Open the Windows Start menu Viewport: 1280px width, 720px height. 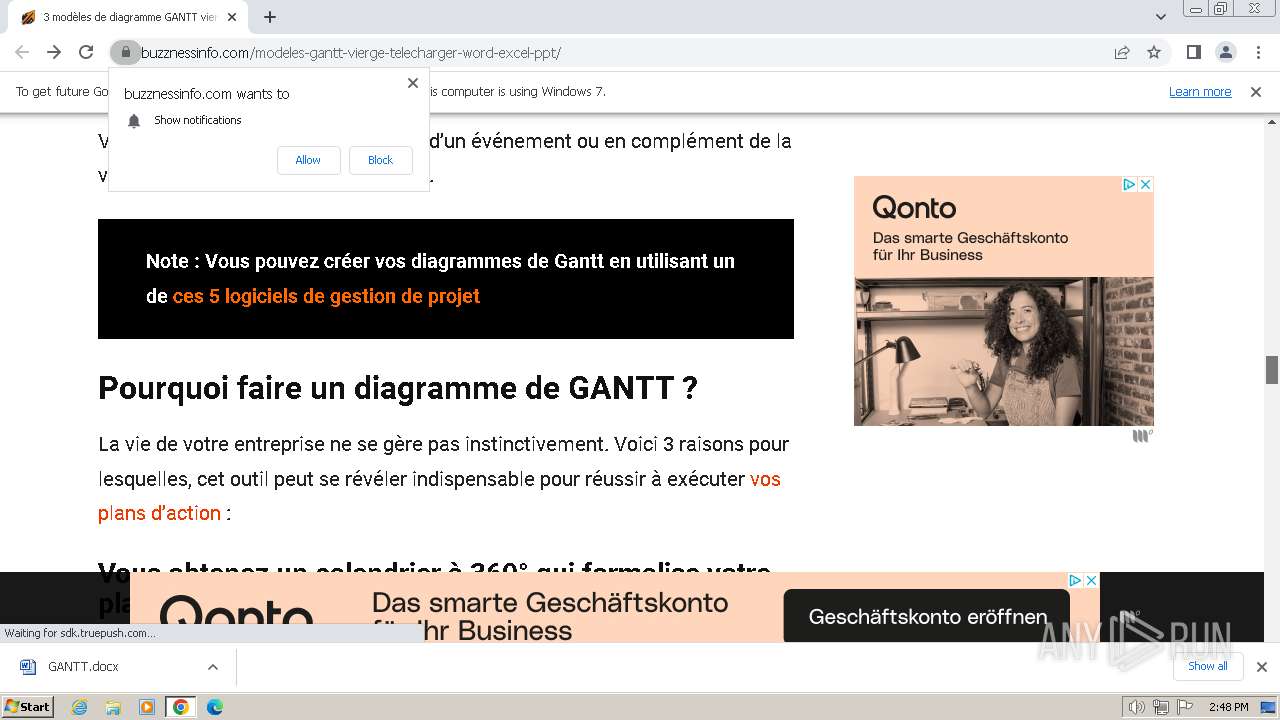pos(27,706)
